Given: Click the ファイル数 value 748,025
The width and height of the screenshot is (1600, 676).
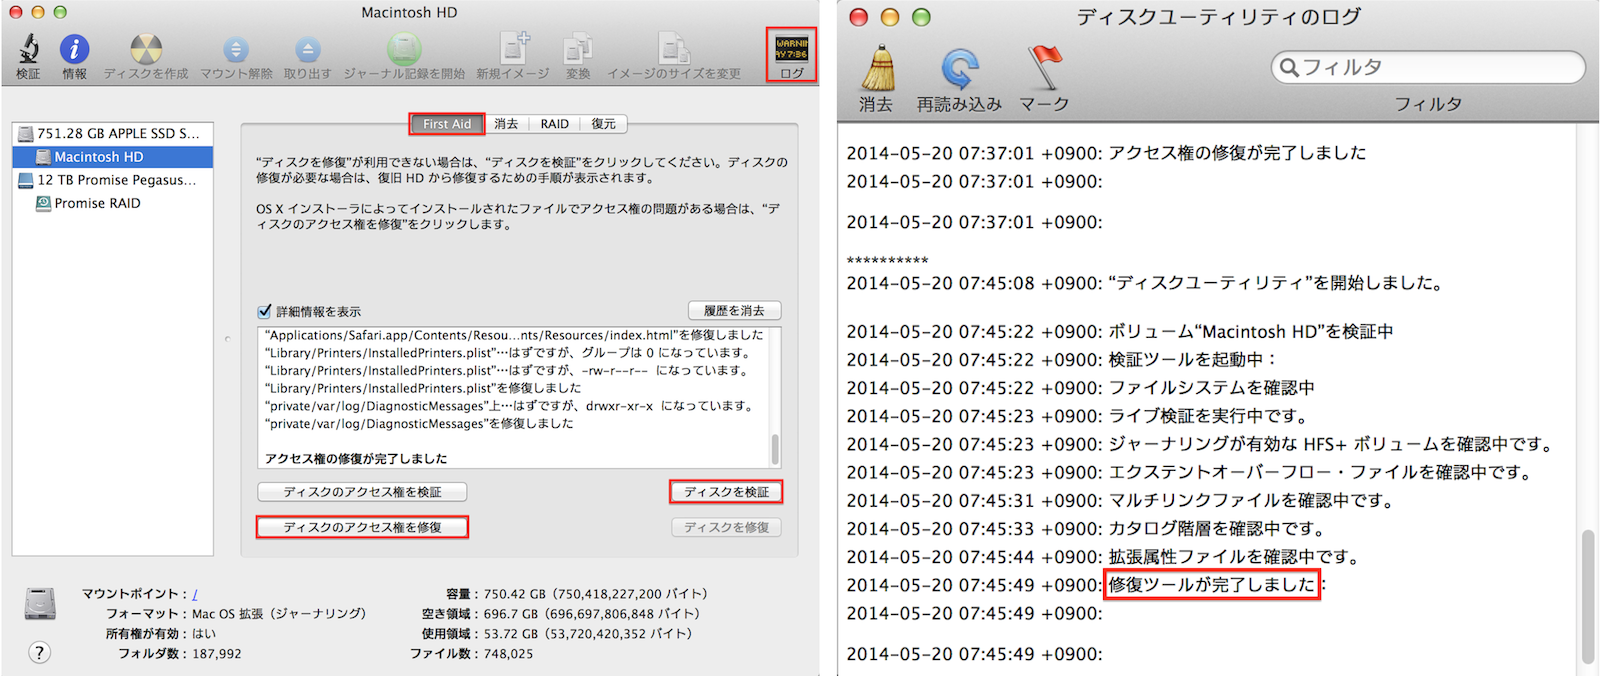Looking at the screenshot, I should (x=508, y=654).
